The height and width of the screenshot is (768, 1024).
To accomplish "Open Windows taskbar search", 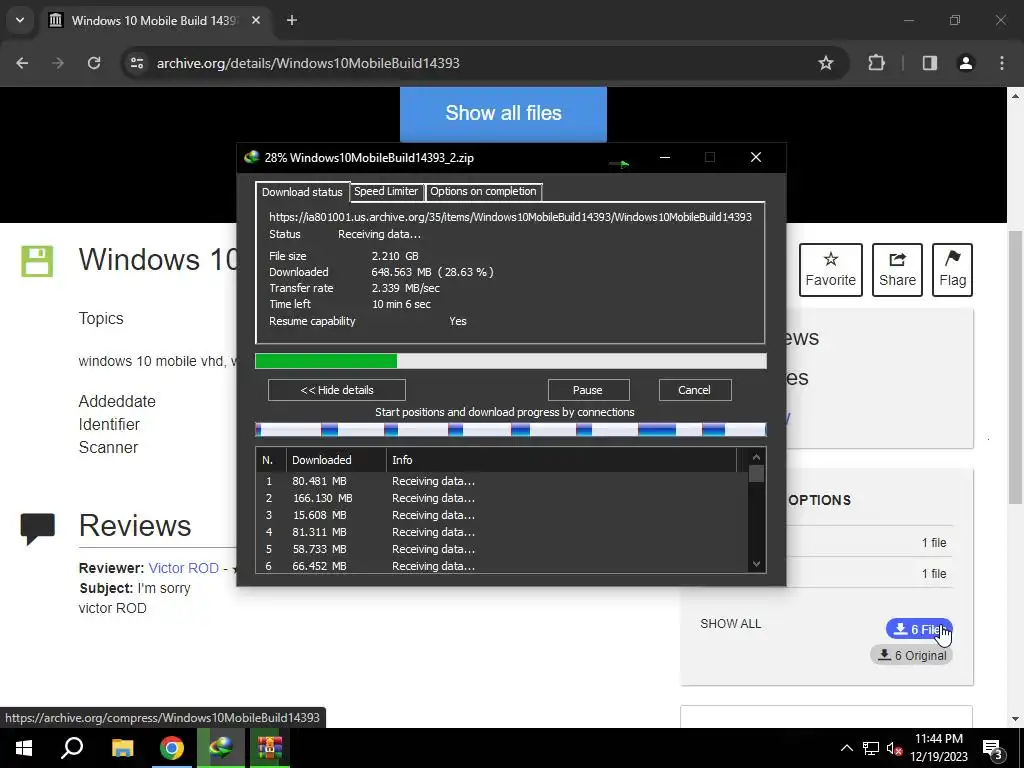I will tap(72, 748).
